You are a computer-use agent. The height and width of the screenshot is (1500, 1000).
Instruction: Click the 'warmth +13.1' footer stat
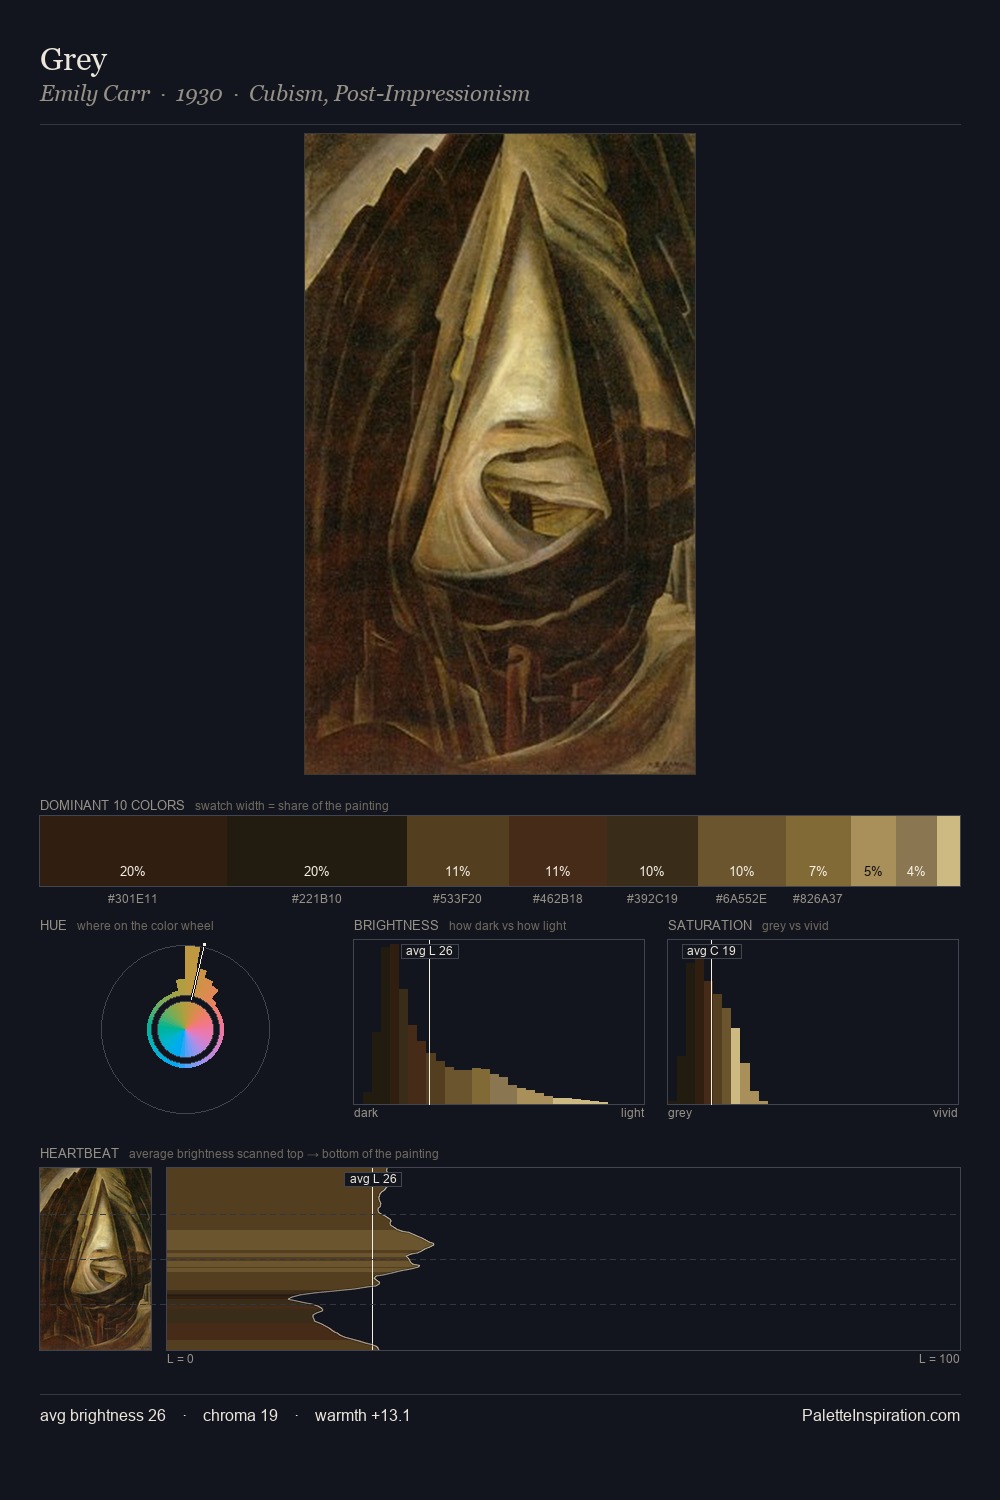(x=363, y=1415)
